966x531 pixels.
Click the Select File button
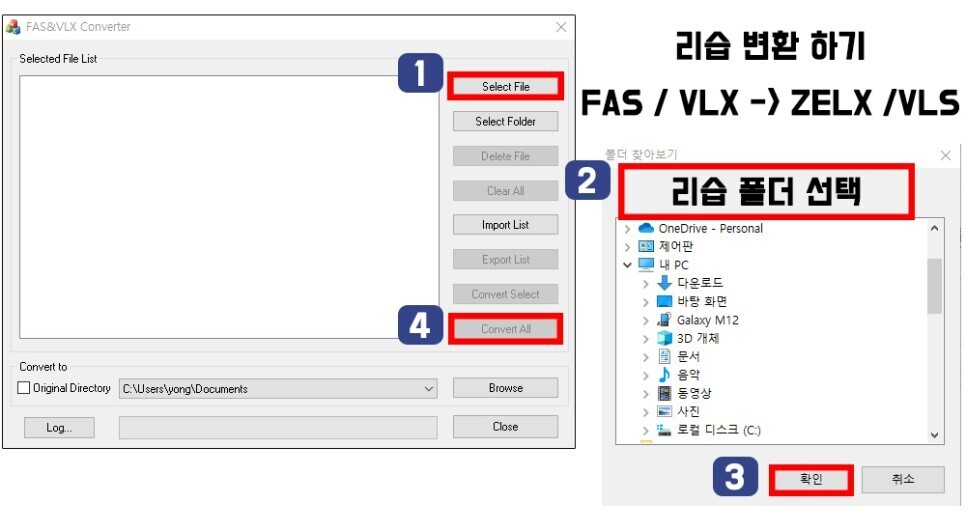[505, 87]
